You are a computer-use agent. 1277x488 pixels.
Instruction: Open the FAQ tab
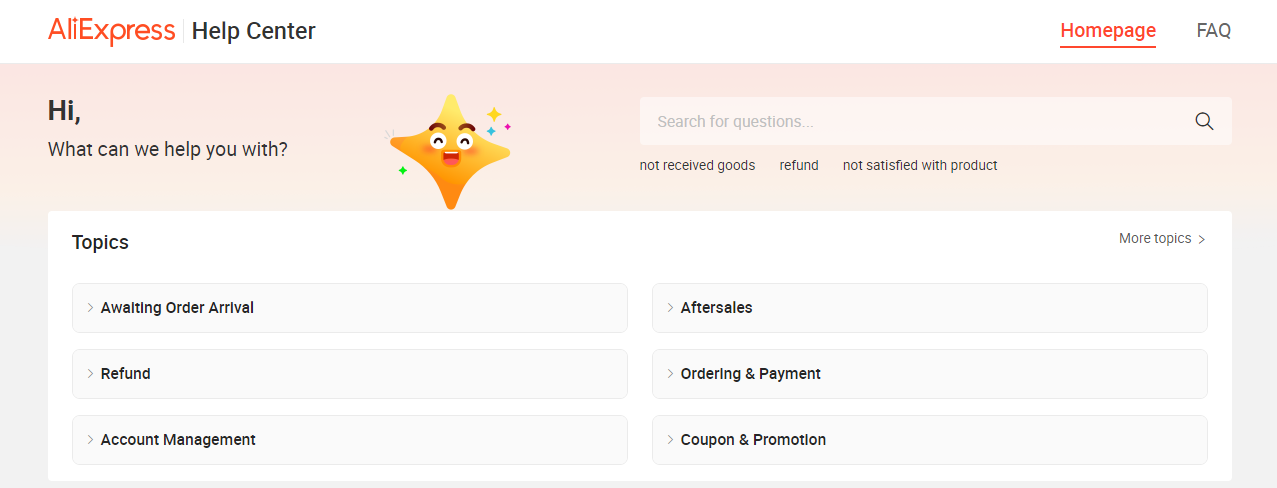click(x=1213, y=31)
